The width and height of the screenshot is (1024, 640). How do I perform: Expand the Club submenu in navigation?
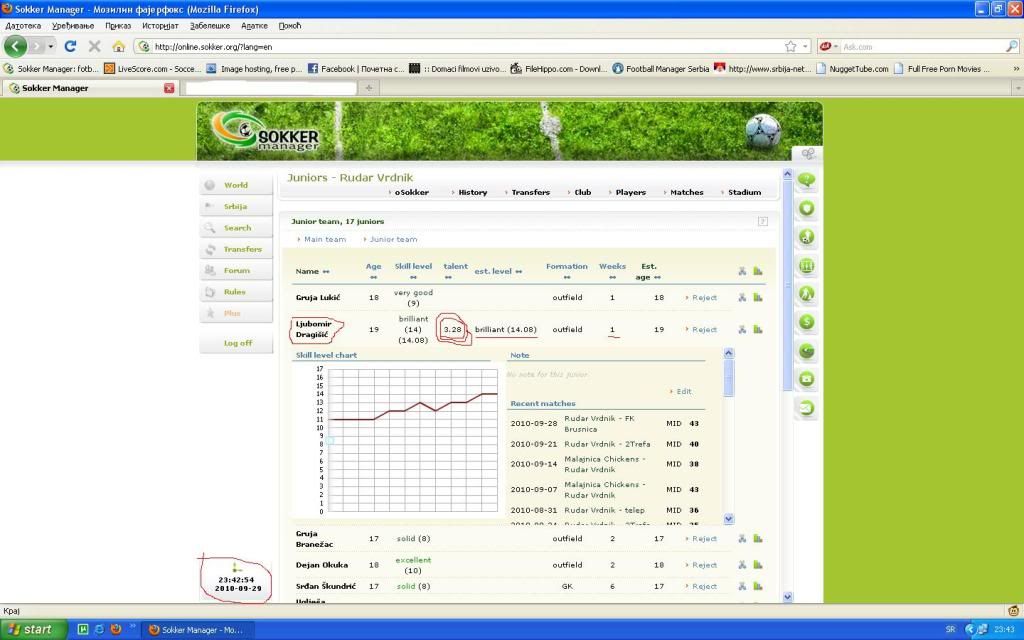point(580,192)
